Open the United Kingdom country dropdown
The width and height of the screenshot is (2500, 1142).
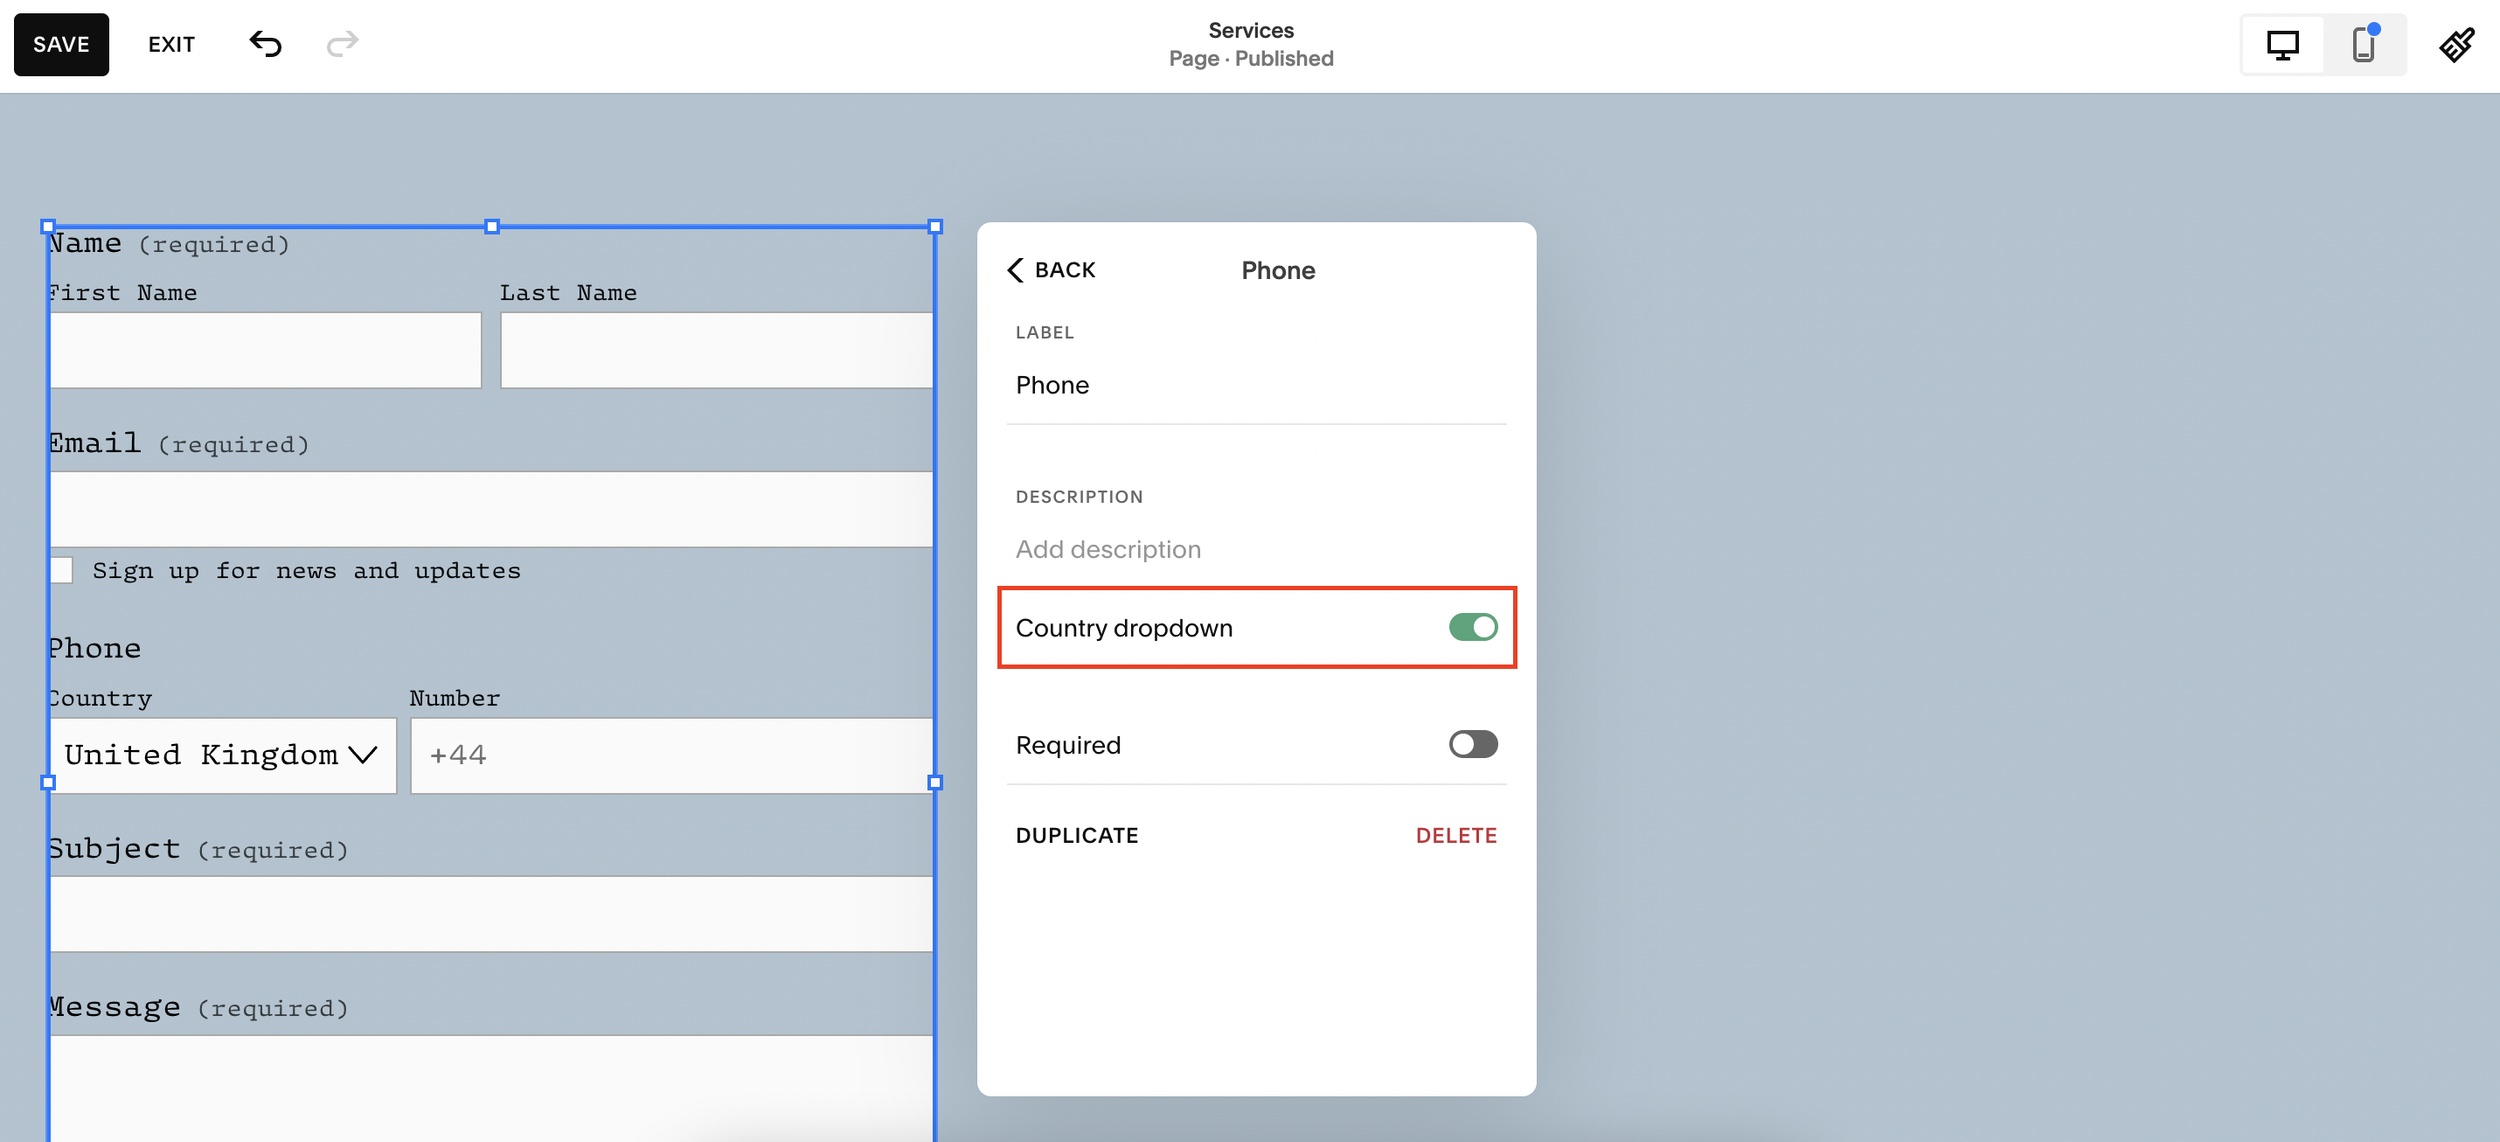click(x=222, y=755)
